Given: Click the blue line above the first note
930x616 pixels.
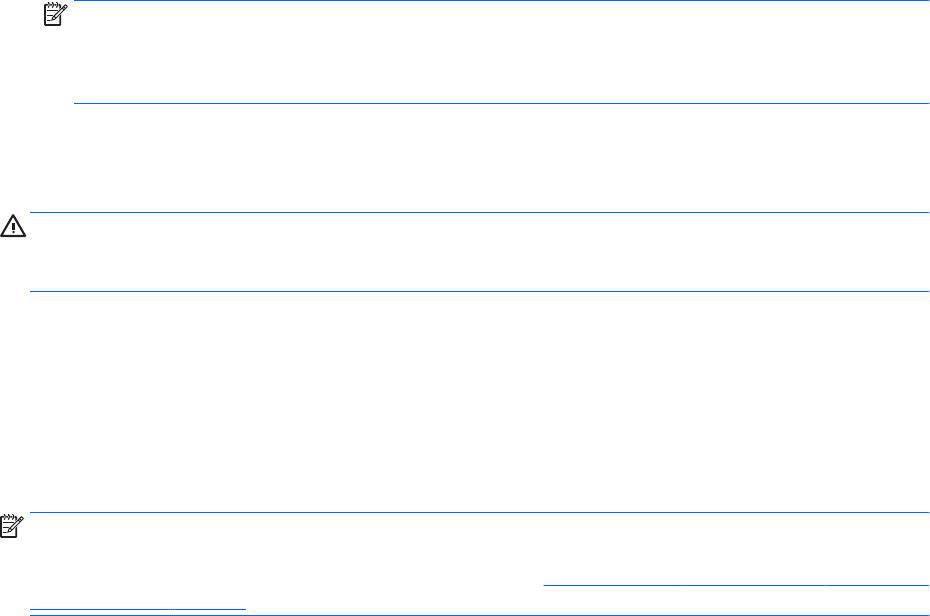Looking at the screenshot, I should [x=500, y=1].
